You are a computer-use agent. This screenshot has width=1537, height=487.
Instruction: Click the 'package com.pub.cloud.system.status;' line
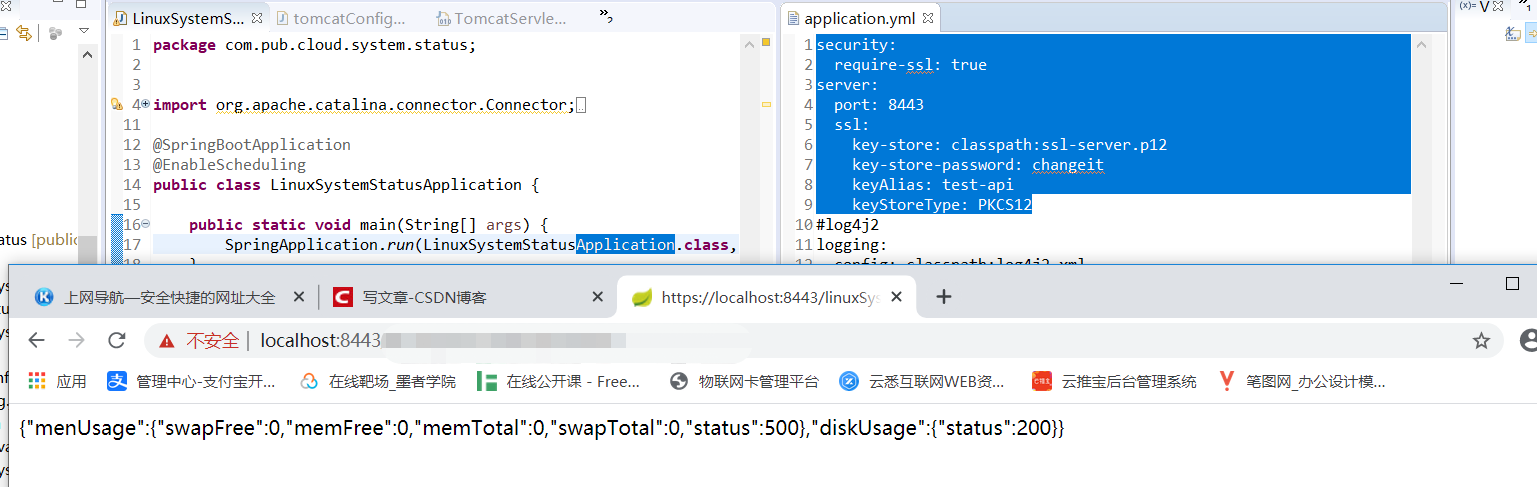[x=315, y=45]
